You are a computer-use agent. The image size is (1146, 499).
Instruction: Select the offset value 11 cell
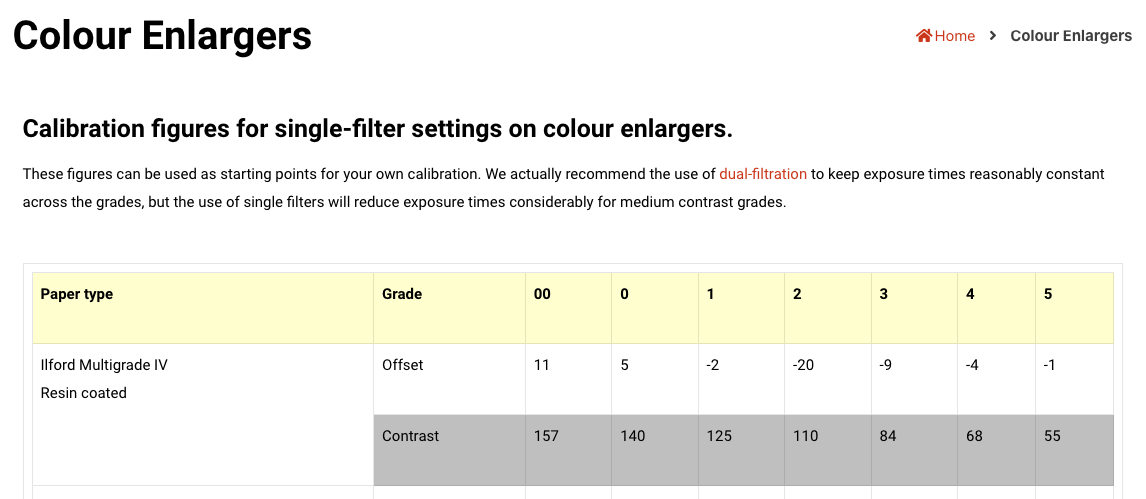[542, 365]
